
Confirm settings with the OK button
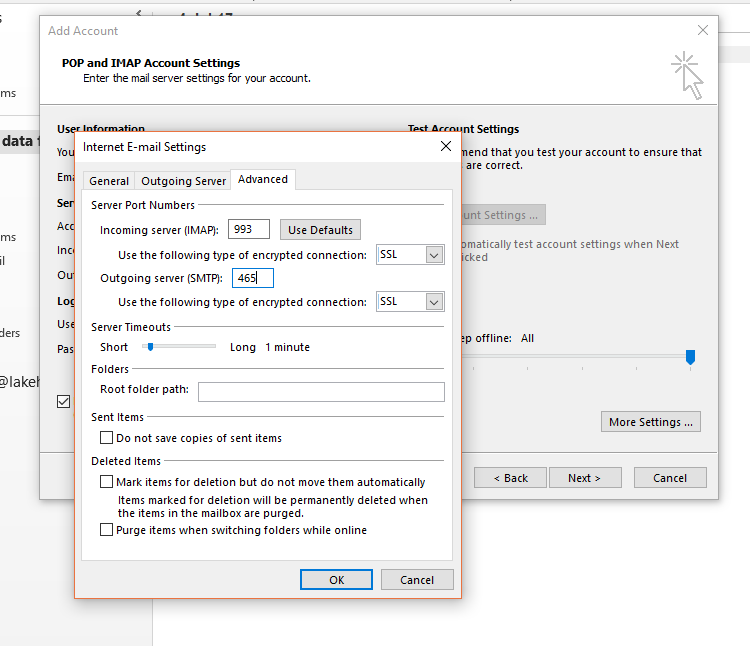[x=336, y=580]
